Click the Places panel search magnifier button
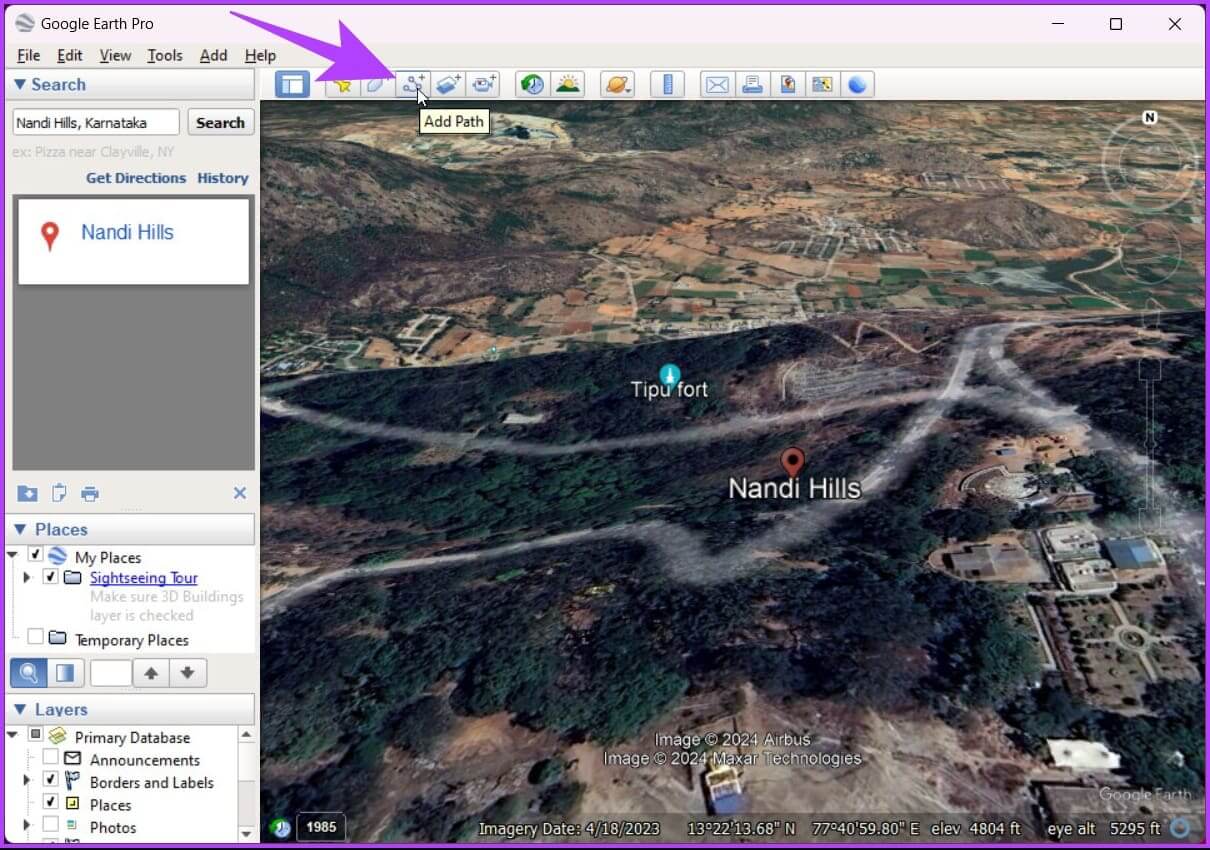 tap(28, 673)
